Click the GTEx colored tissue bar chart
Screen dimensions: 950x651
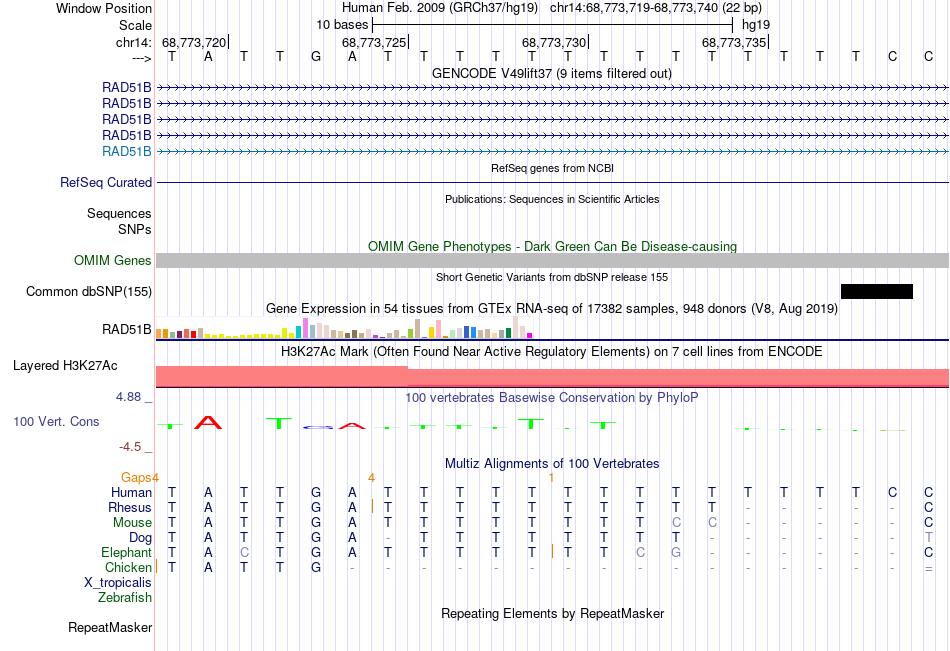(x=344, y=327)
